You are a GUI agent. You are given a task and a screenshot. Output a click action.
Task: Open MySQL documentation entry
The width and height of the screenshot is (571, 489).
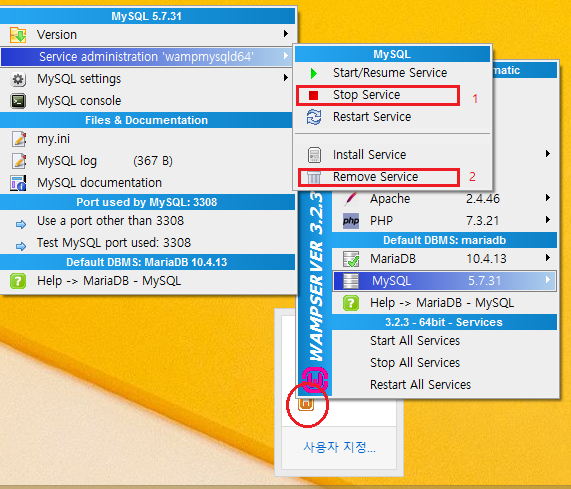(x=147, y=183)
